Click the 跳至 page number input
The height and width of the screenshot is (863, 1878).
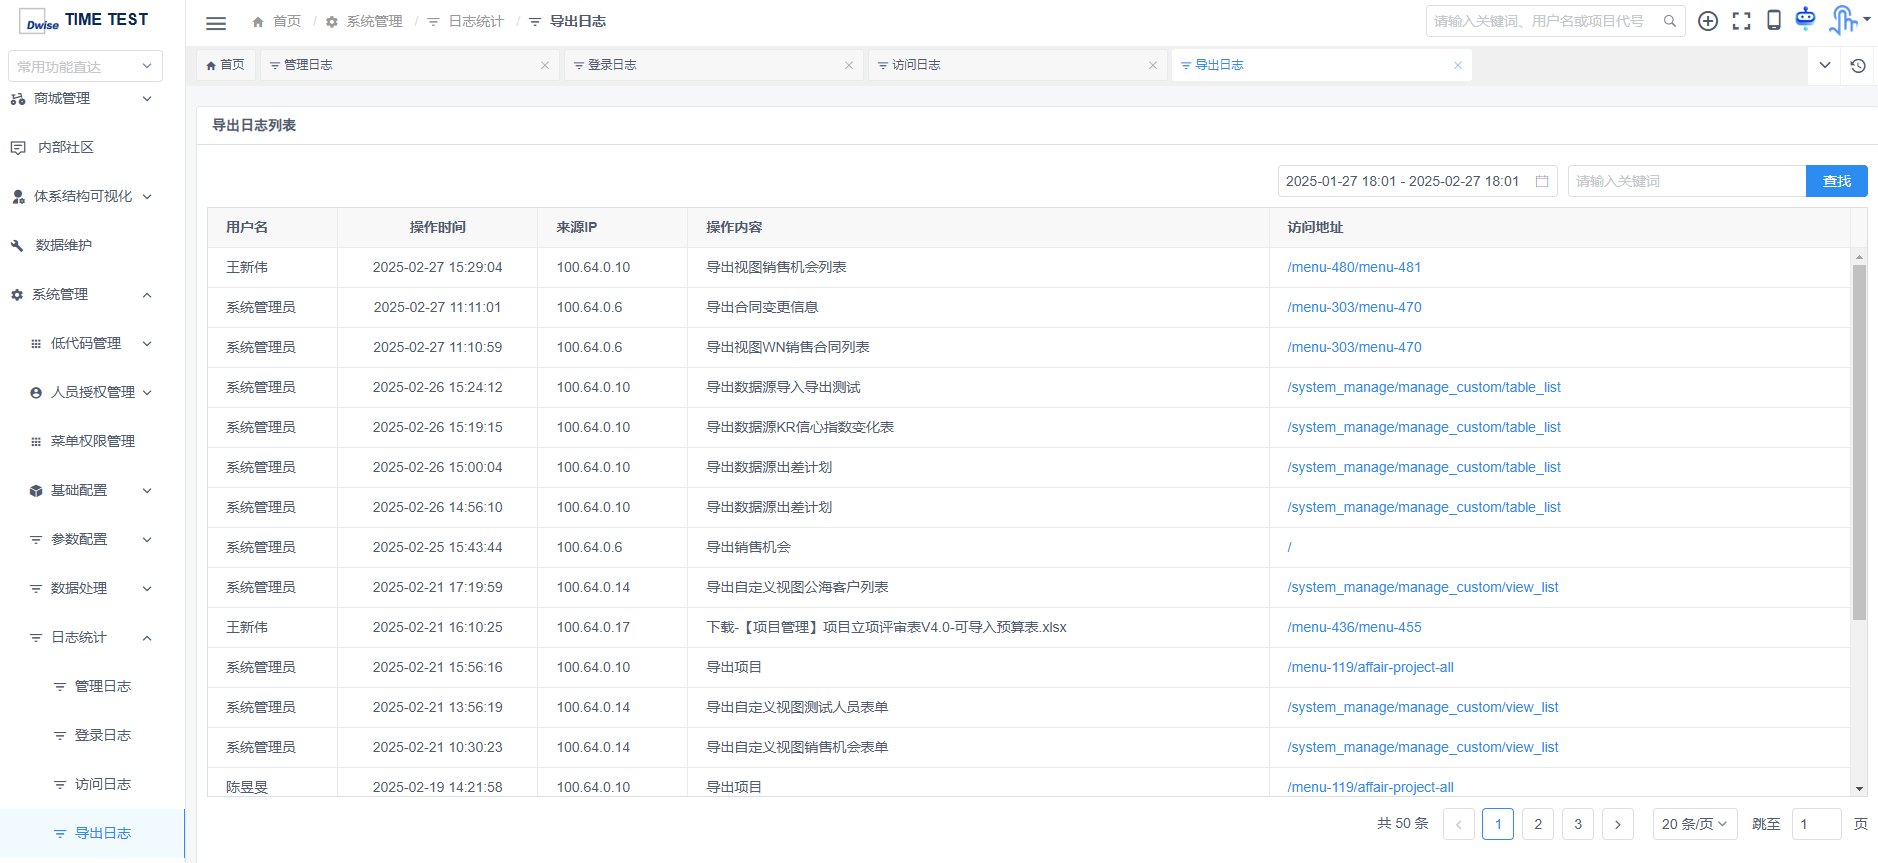[x=1817, y=824]
